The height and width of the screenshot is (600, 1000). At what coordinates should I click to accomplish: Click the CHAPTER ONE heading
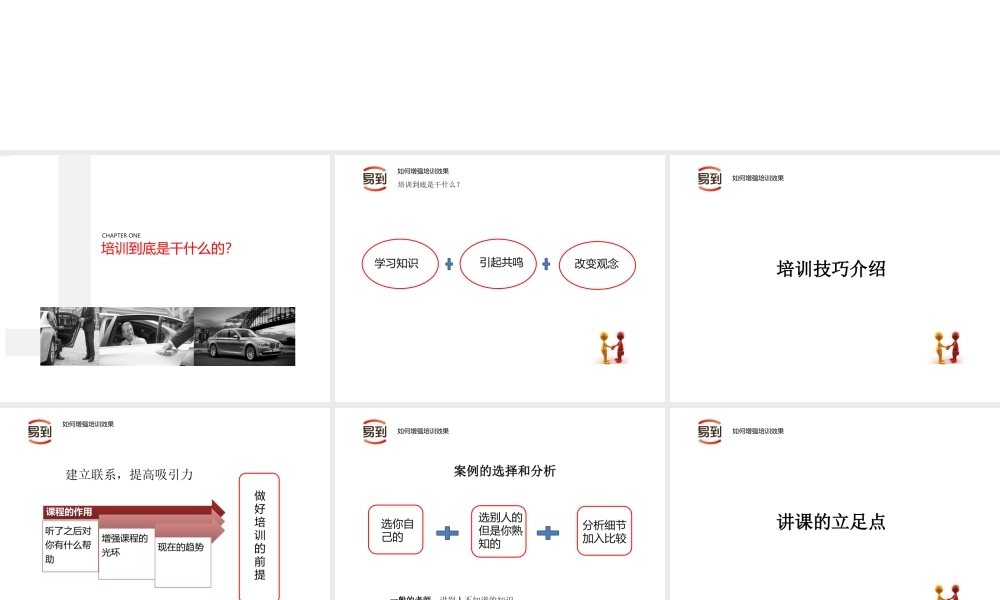click(120, 236)
